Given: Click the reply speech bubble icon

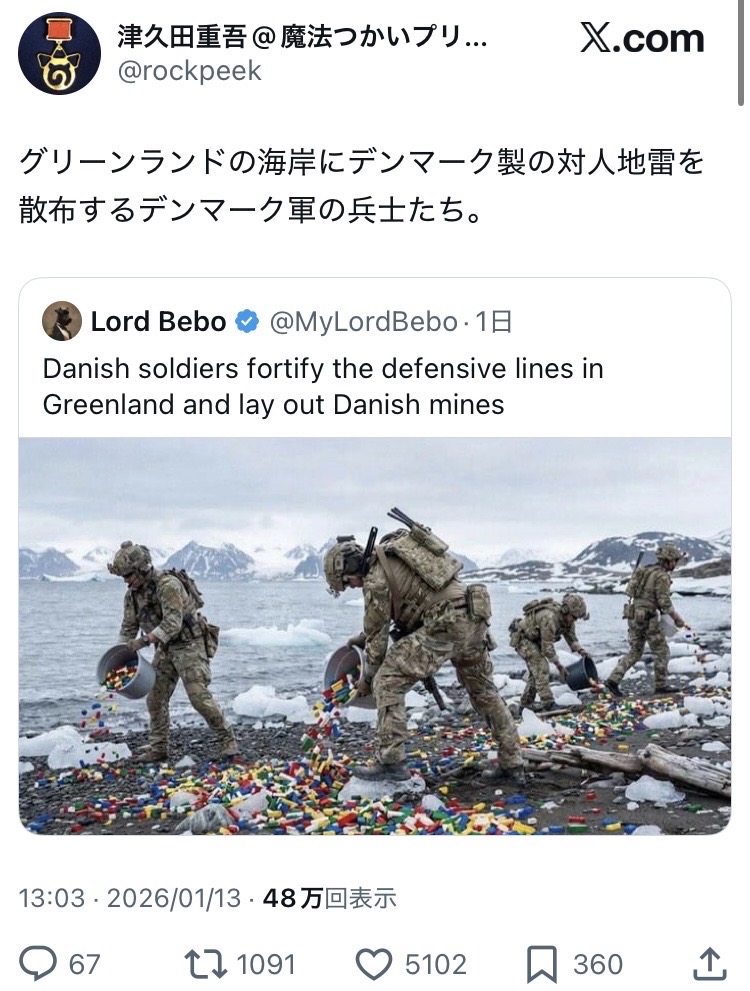Looking at the screenshot, I should 38,963.
